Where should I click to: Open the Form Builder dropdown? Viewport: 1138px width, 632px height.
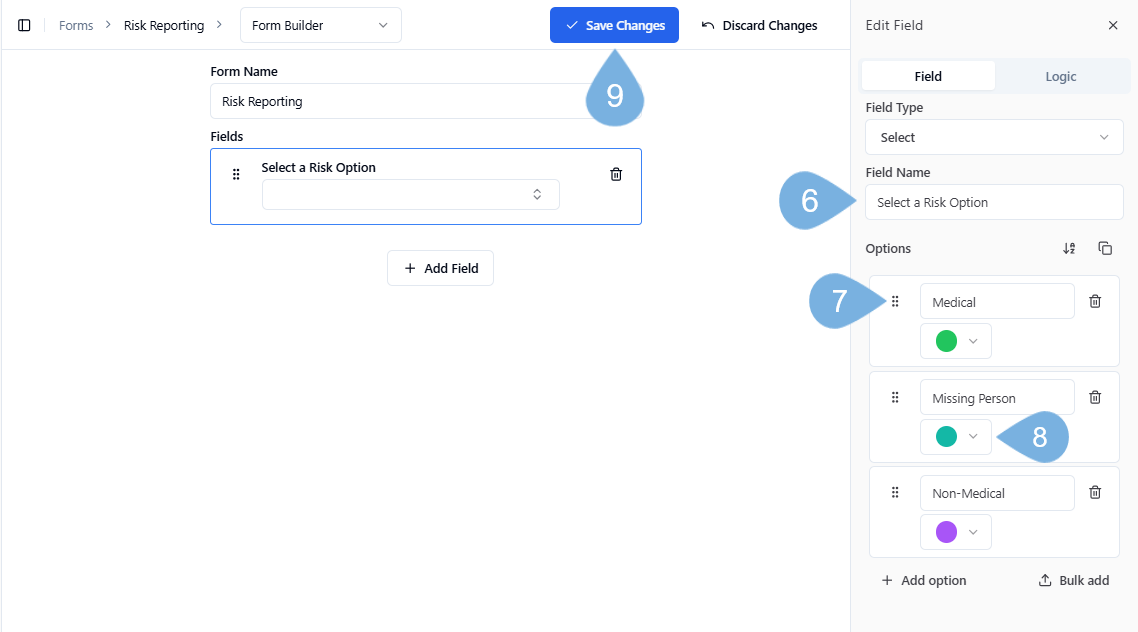point(320,25)
